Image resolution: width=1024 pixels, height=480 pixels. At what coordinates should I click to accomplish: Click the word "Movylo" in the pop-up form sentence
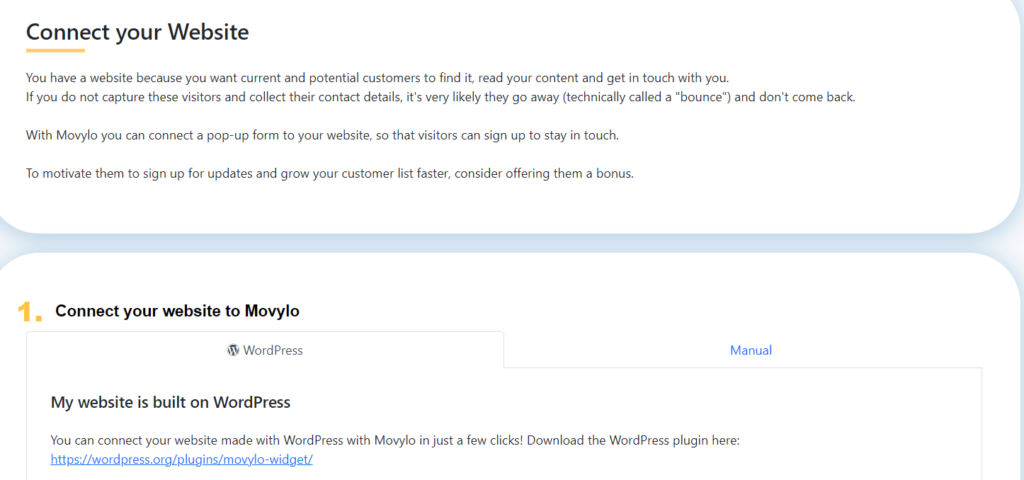pyautogui.click(x=76, y=136)
